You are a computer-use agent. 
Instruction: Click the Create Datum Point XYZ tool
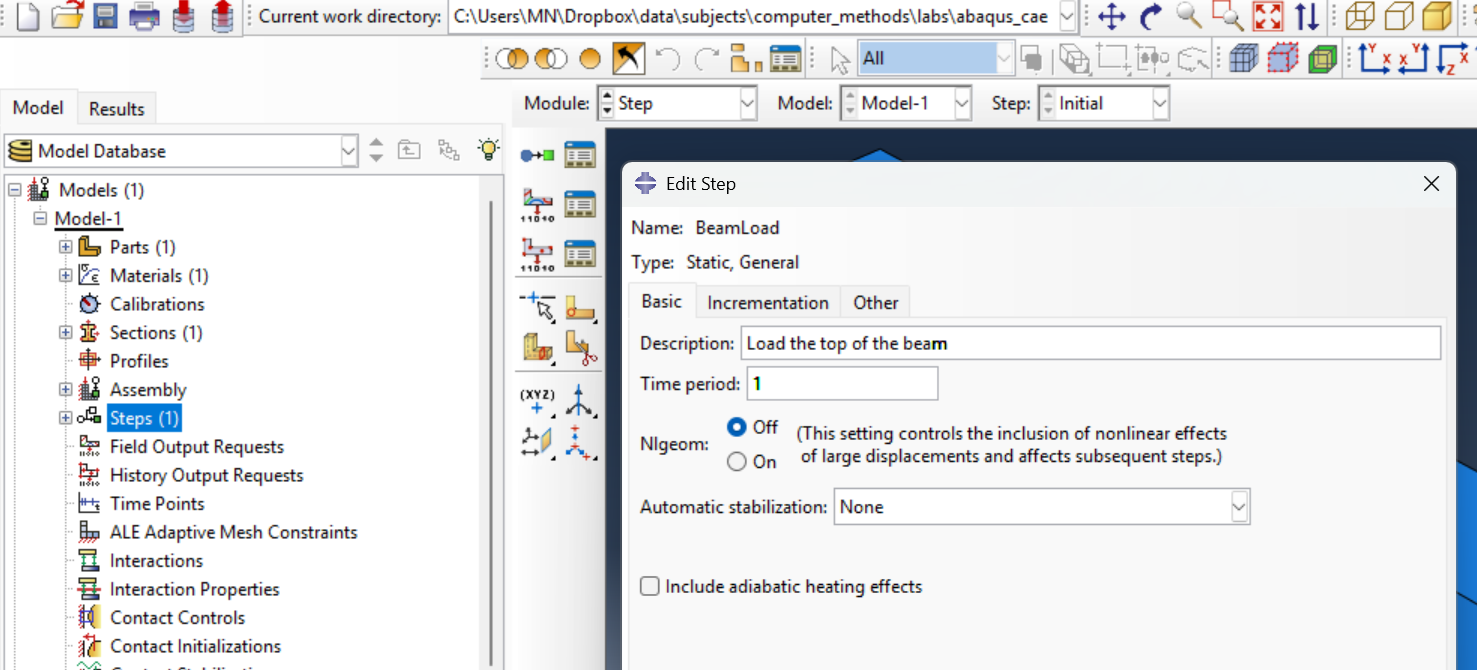537,399
